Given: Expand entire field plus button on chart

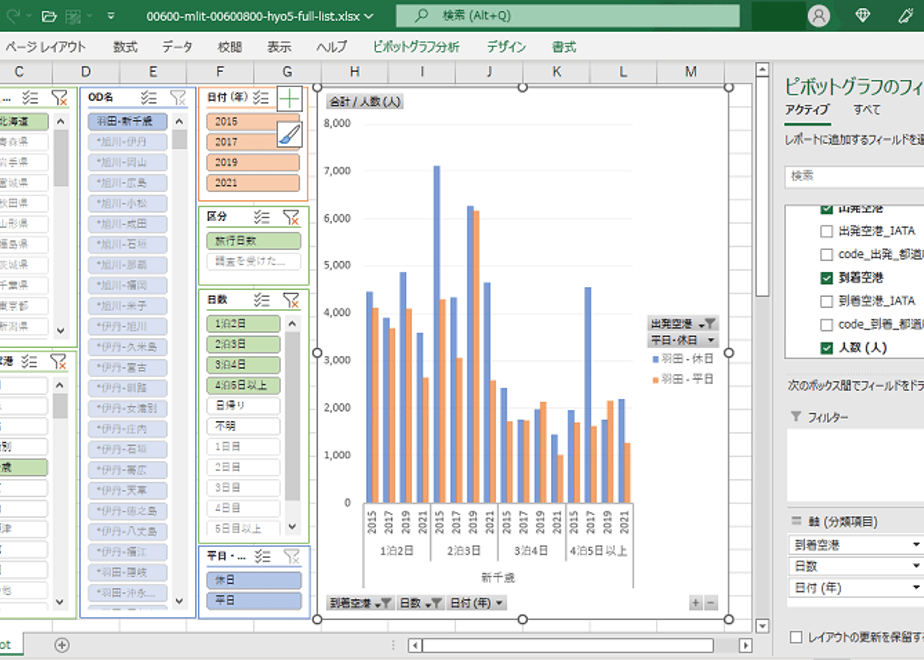Looking at the screenshot, I should click(x=696, y=603).
